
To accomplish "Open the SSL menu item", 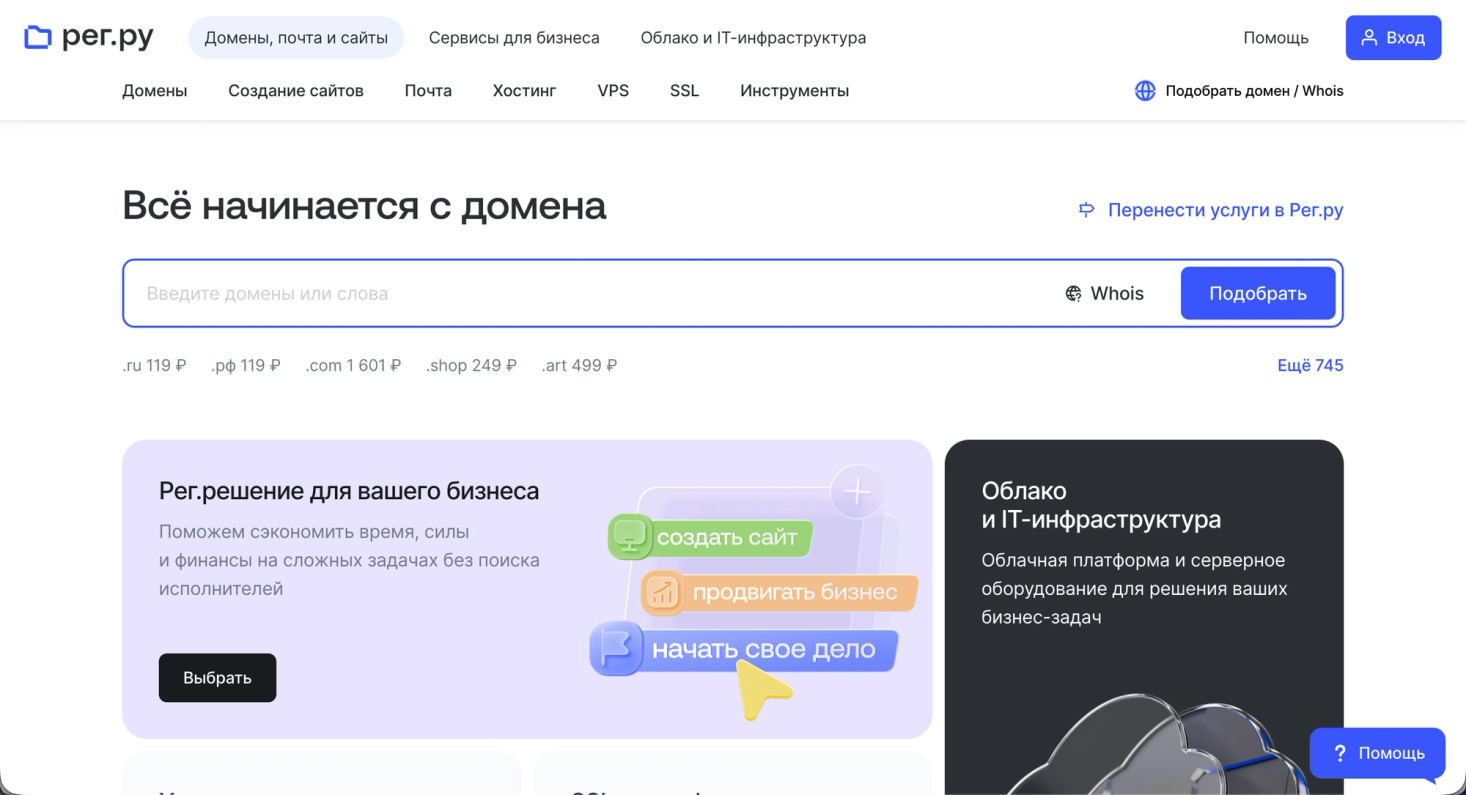I will click(685, 91).
